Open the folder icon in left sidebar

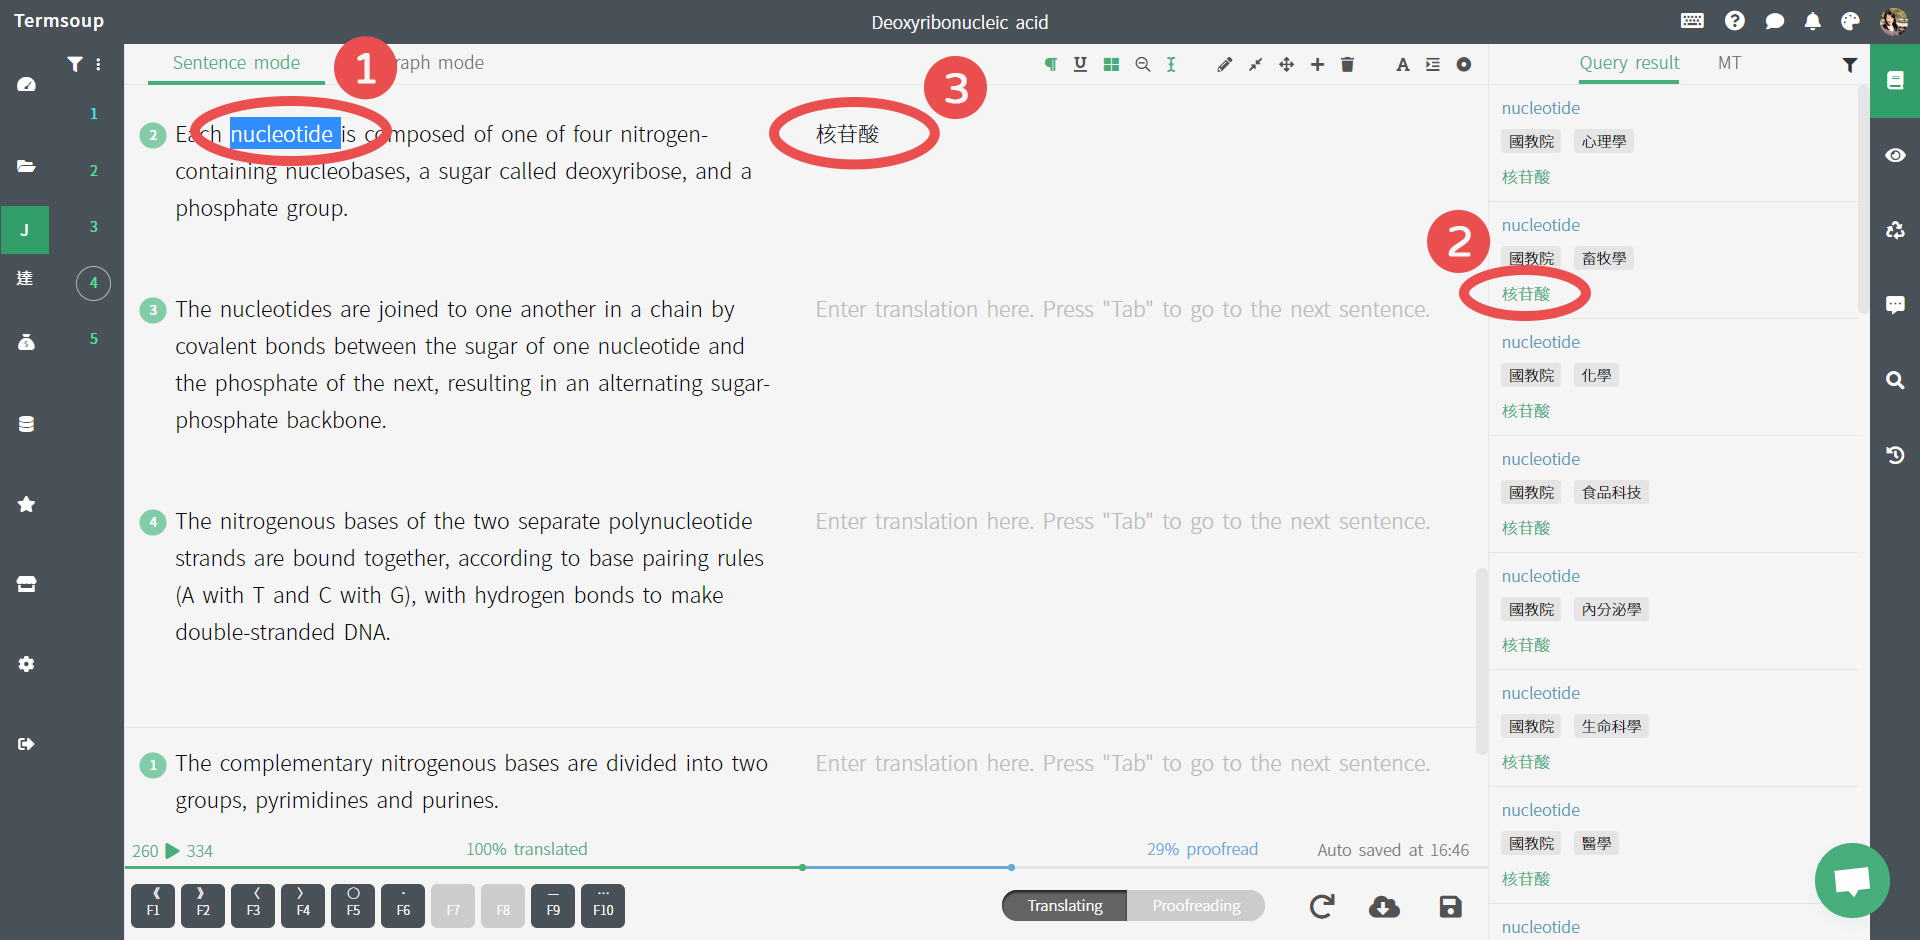point(26,166)
